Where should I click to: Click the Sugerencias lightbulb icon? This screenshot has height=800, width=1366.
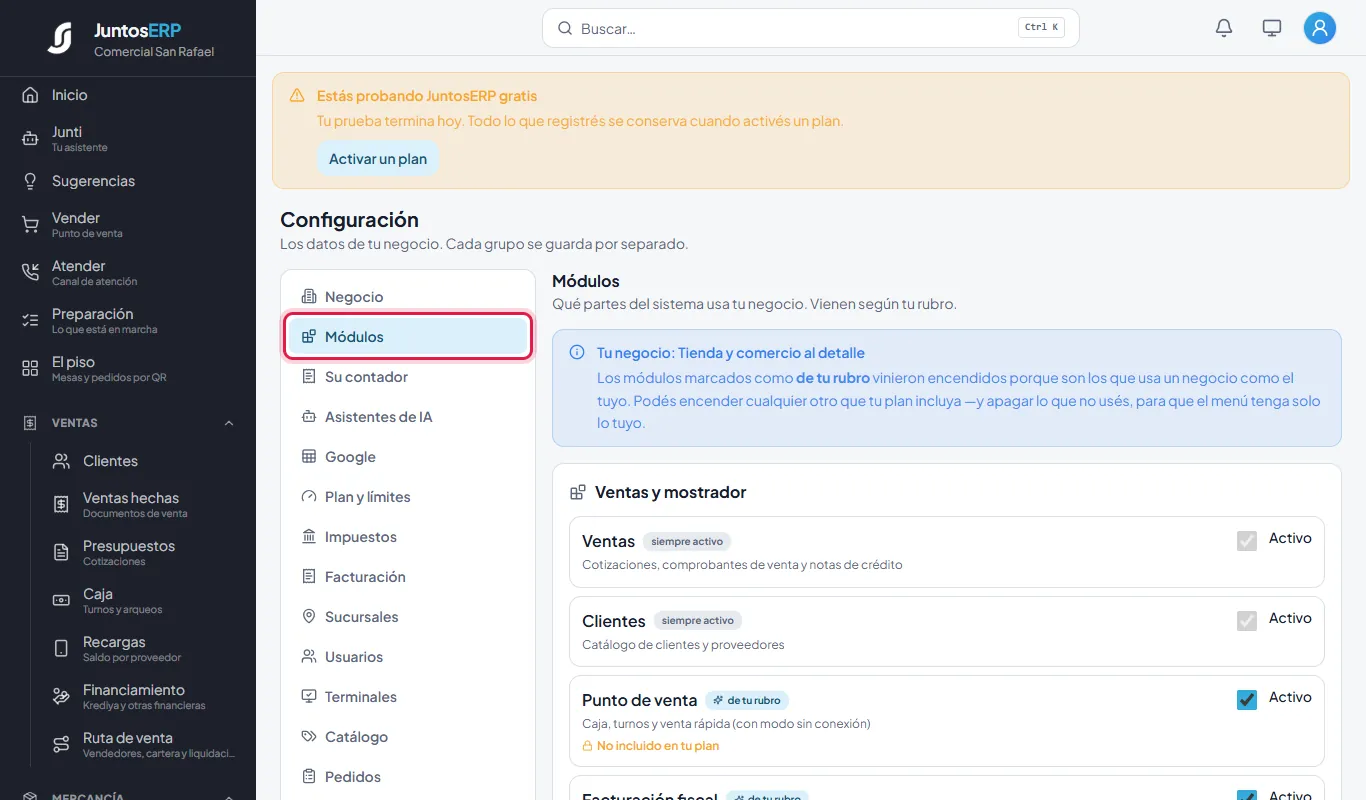(x=30, y=181)
